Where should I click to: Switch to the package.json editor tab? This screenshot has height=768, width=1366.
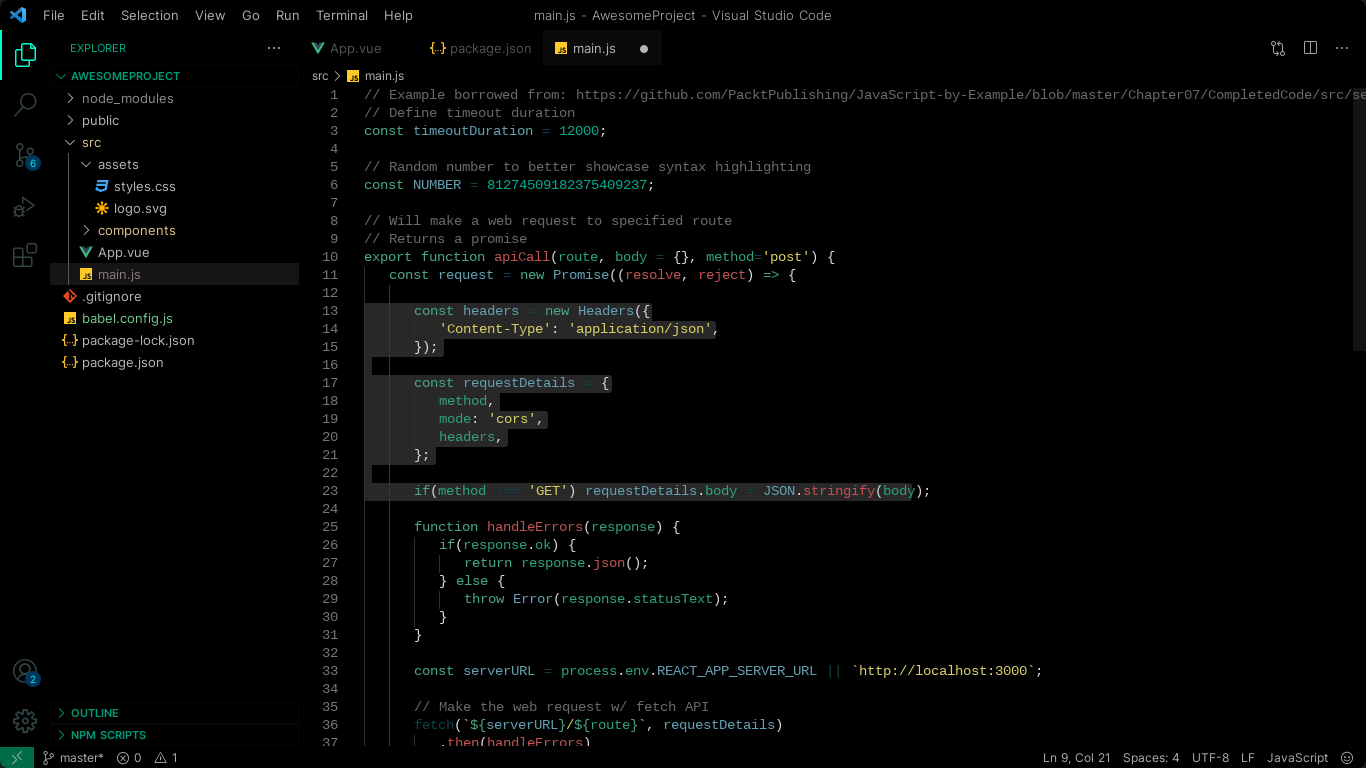click(x=482, y=48)
